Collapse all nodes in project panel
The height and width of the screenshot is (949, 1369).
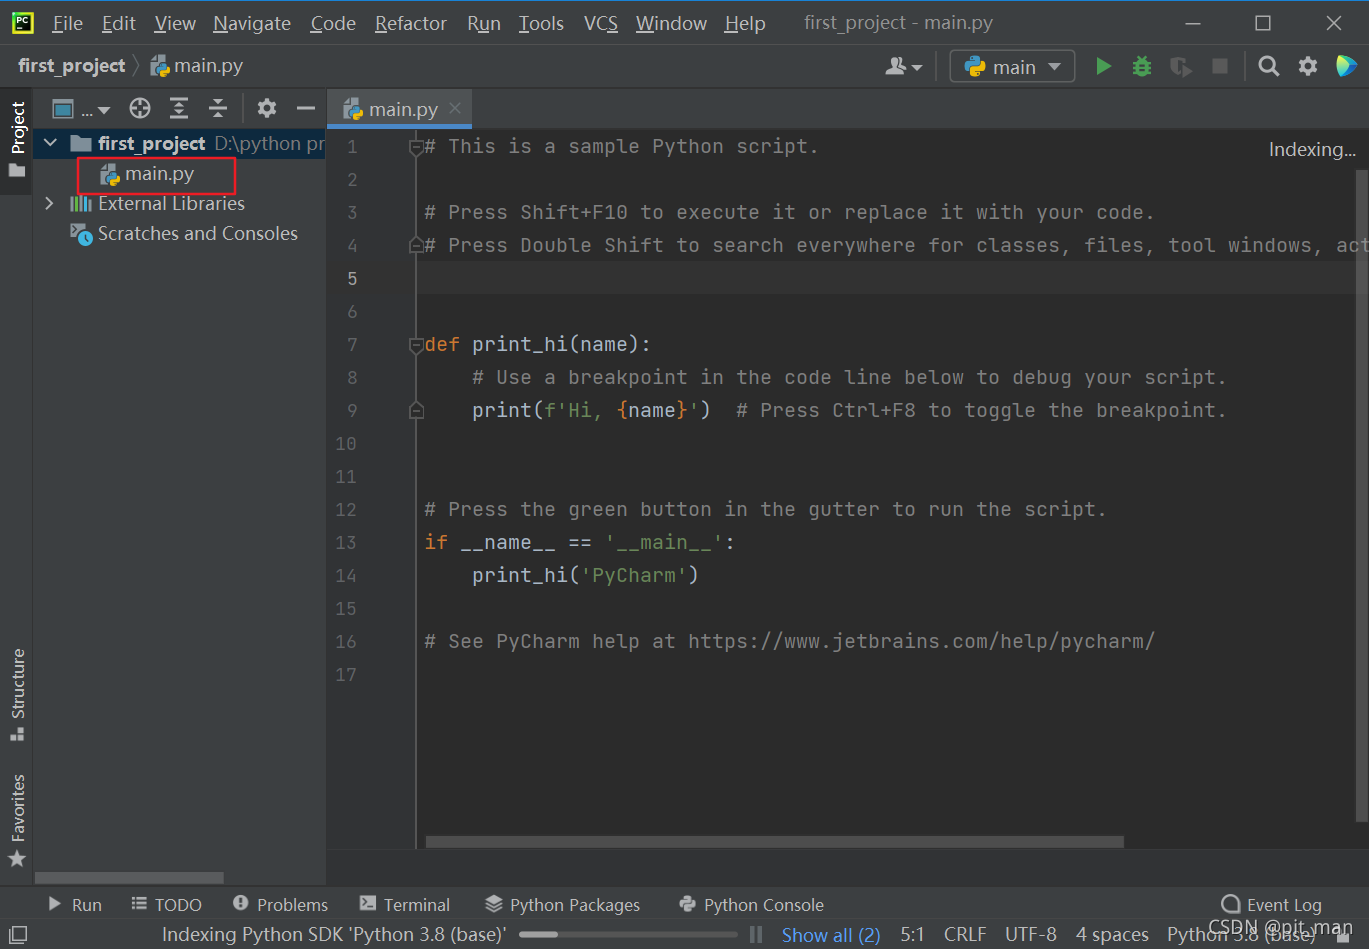[x=217, y=108]
